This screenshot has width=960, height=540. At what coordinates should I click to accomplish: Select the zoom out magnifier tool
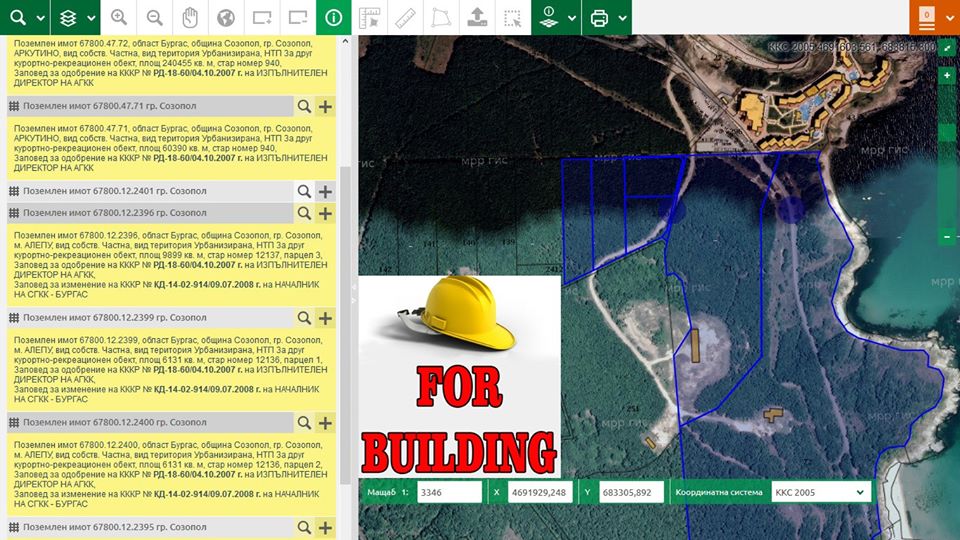coord(154,18)
